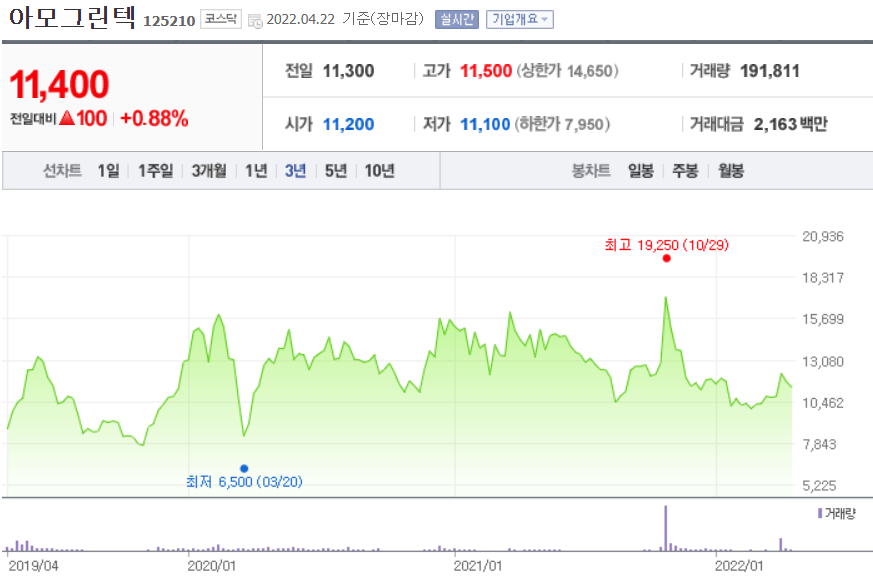
Task: Select the 3년 line chart tab
Action: point(295,170)
